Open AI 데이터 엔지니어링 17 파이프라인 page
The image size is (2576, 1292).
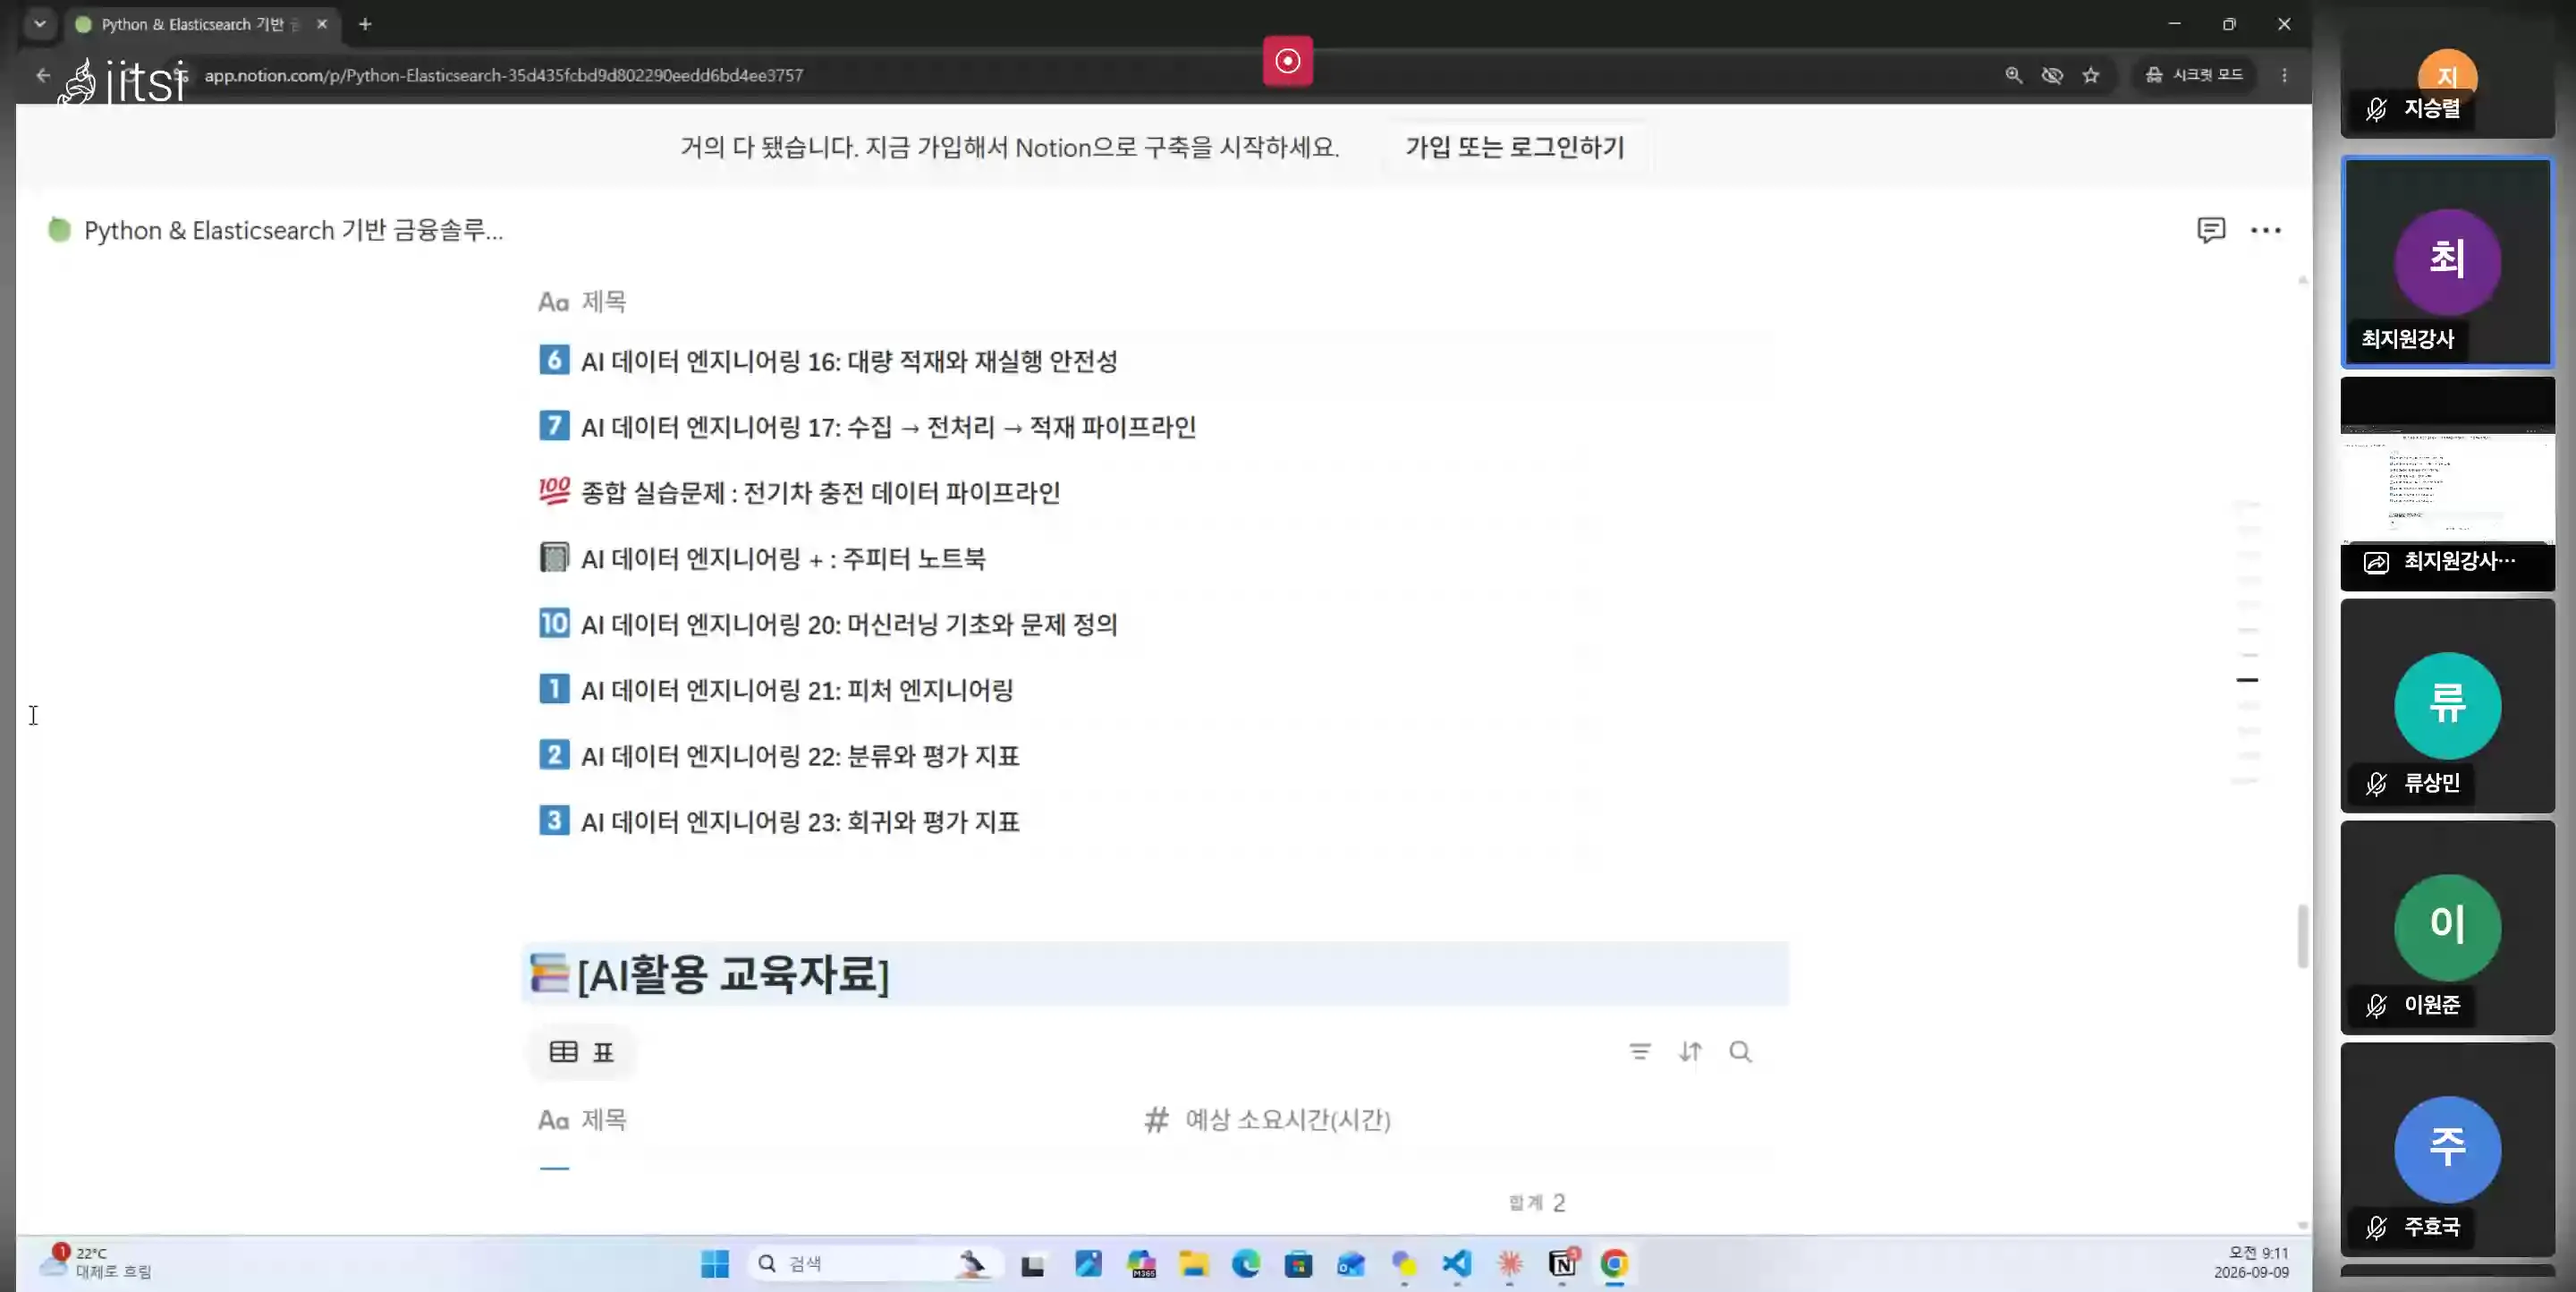click(888, 427)
